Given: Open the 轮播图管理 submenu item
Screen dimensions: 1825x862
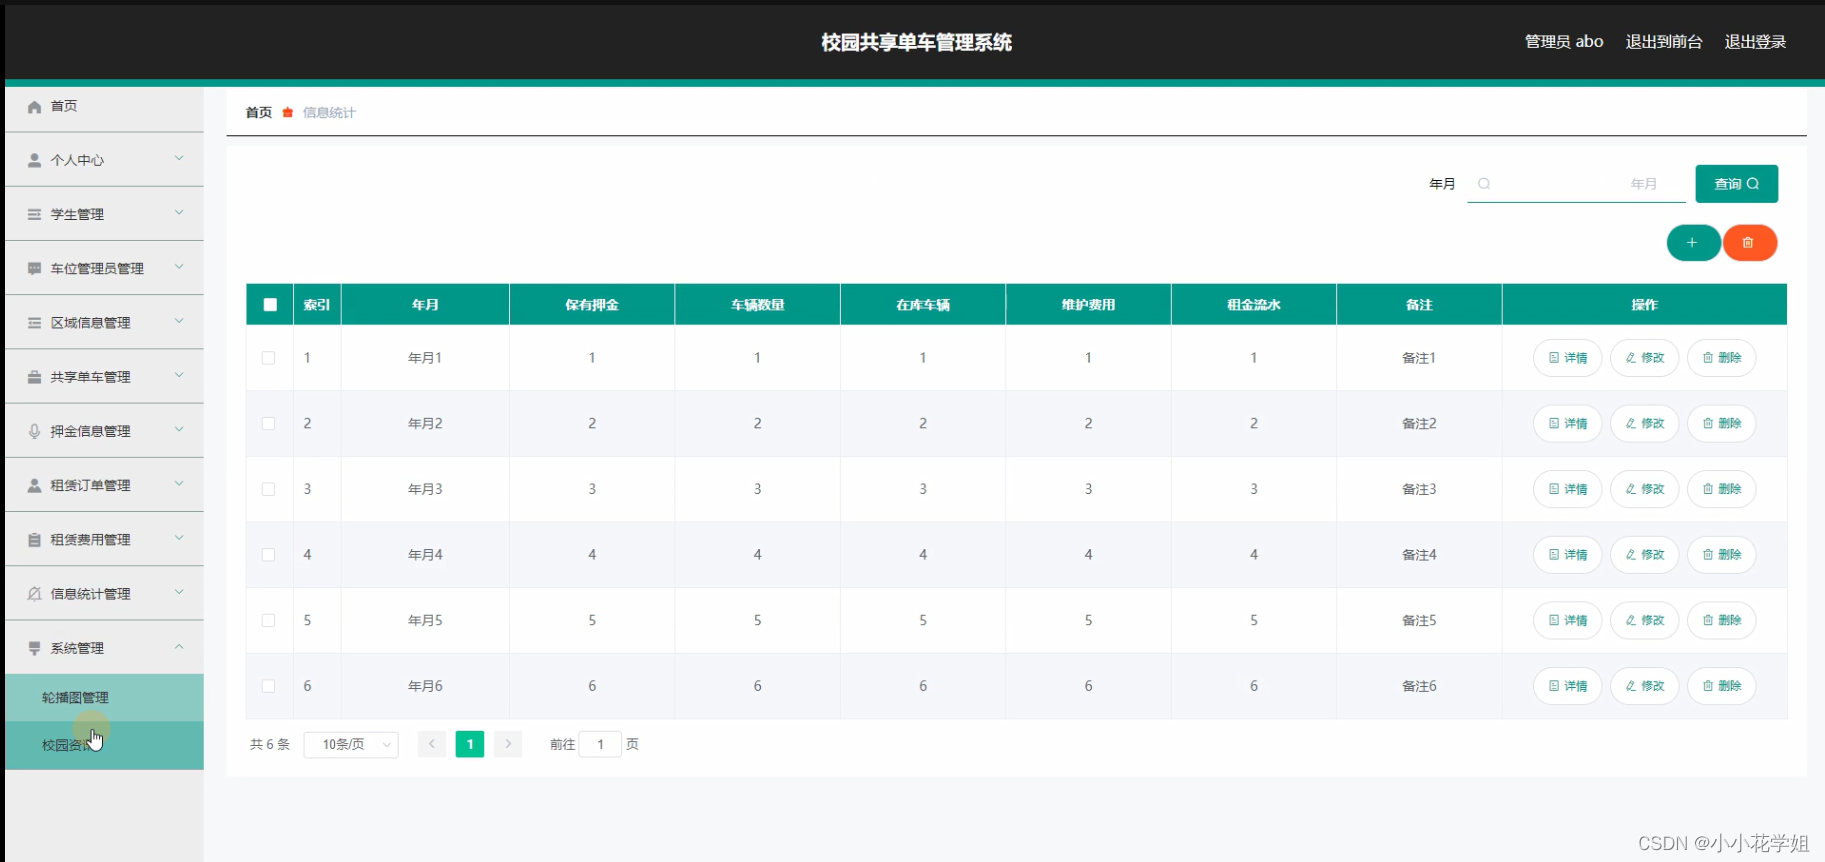Looking at the screenshot, I should click(x=104, y=698).
